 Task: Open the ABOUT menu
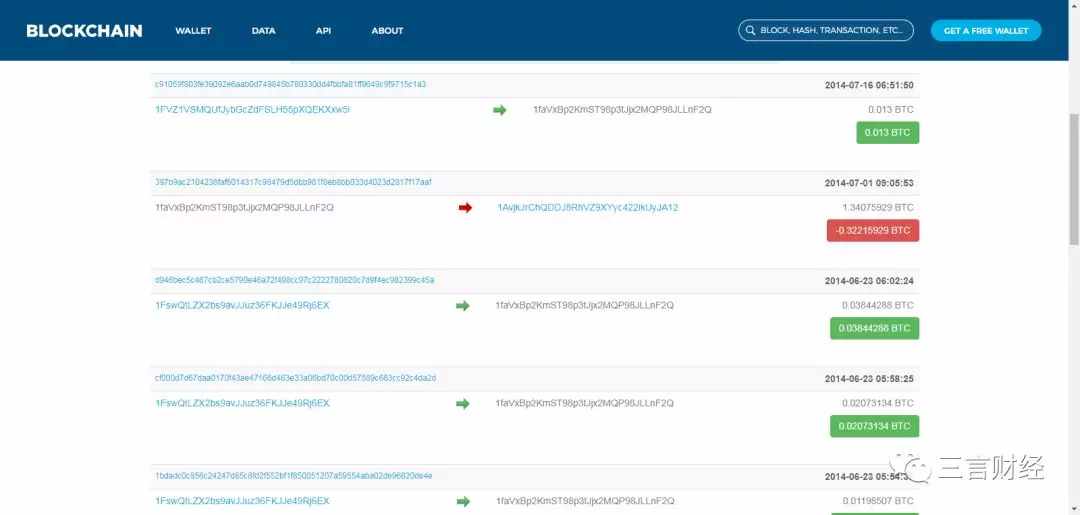(x=387, y=31)
